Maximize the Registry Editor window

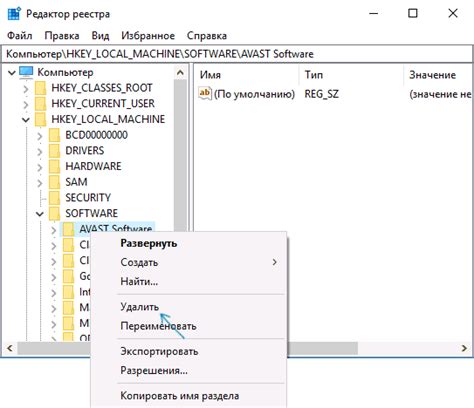[x=413, y=13]
